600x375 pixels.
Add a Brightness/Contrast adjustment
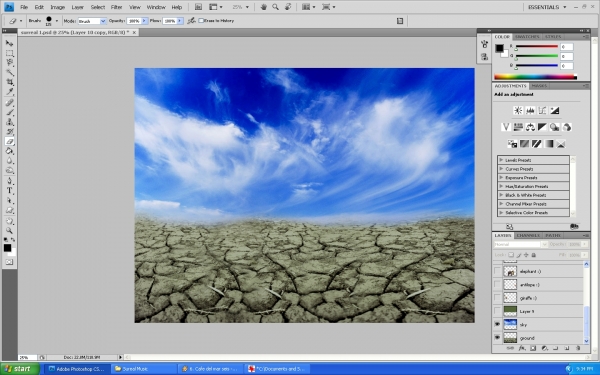[518, 111]
